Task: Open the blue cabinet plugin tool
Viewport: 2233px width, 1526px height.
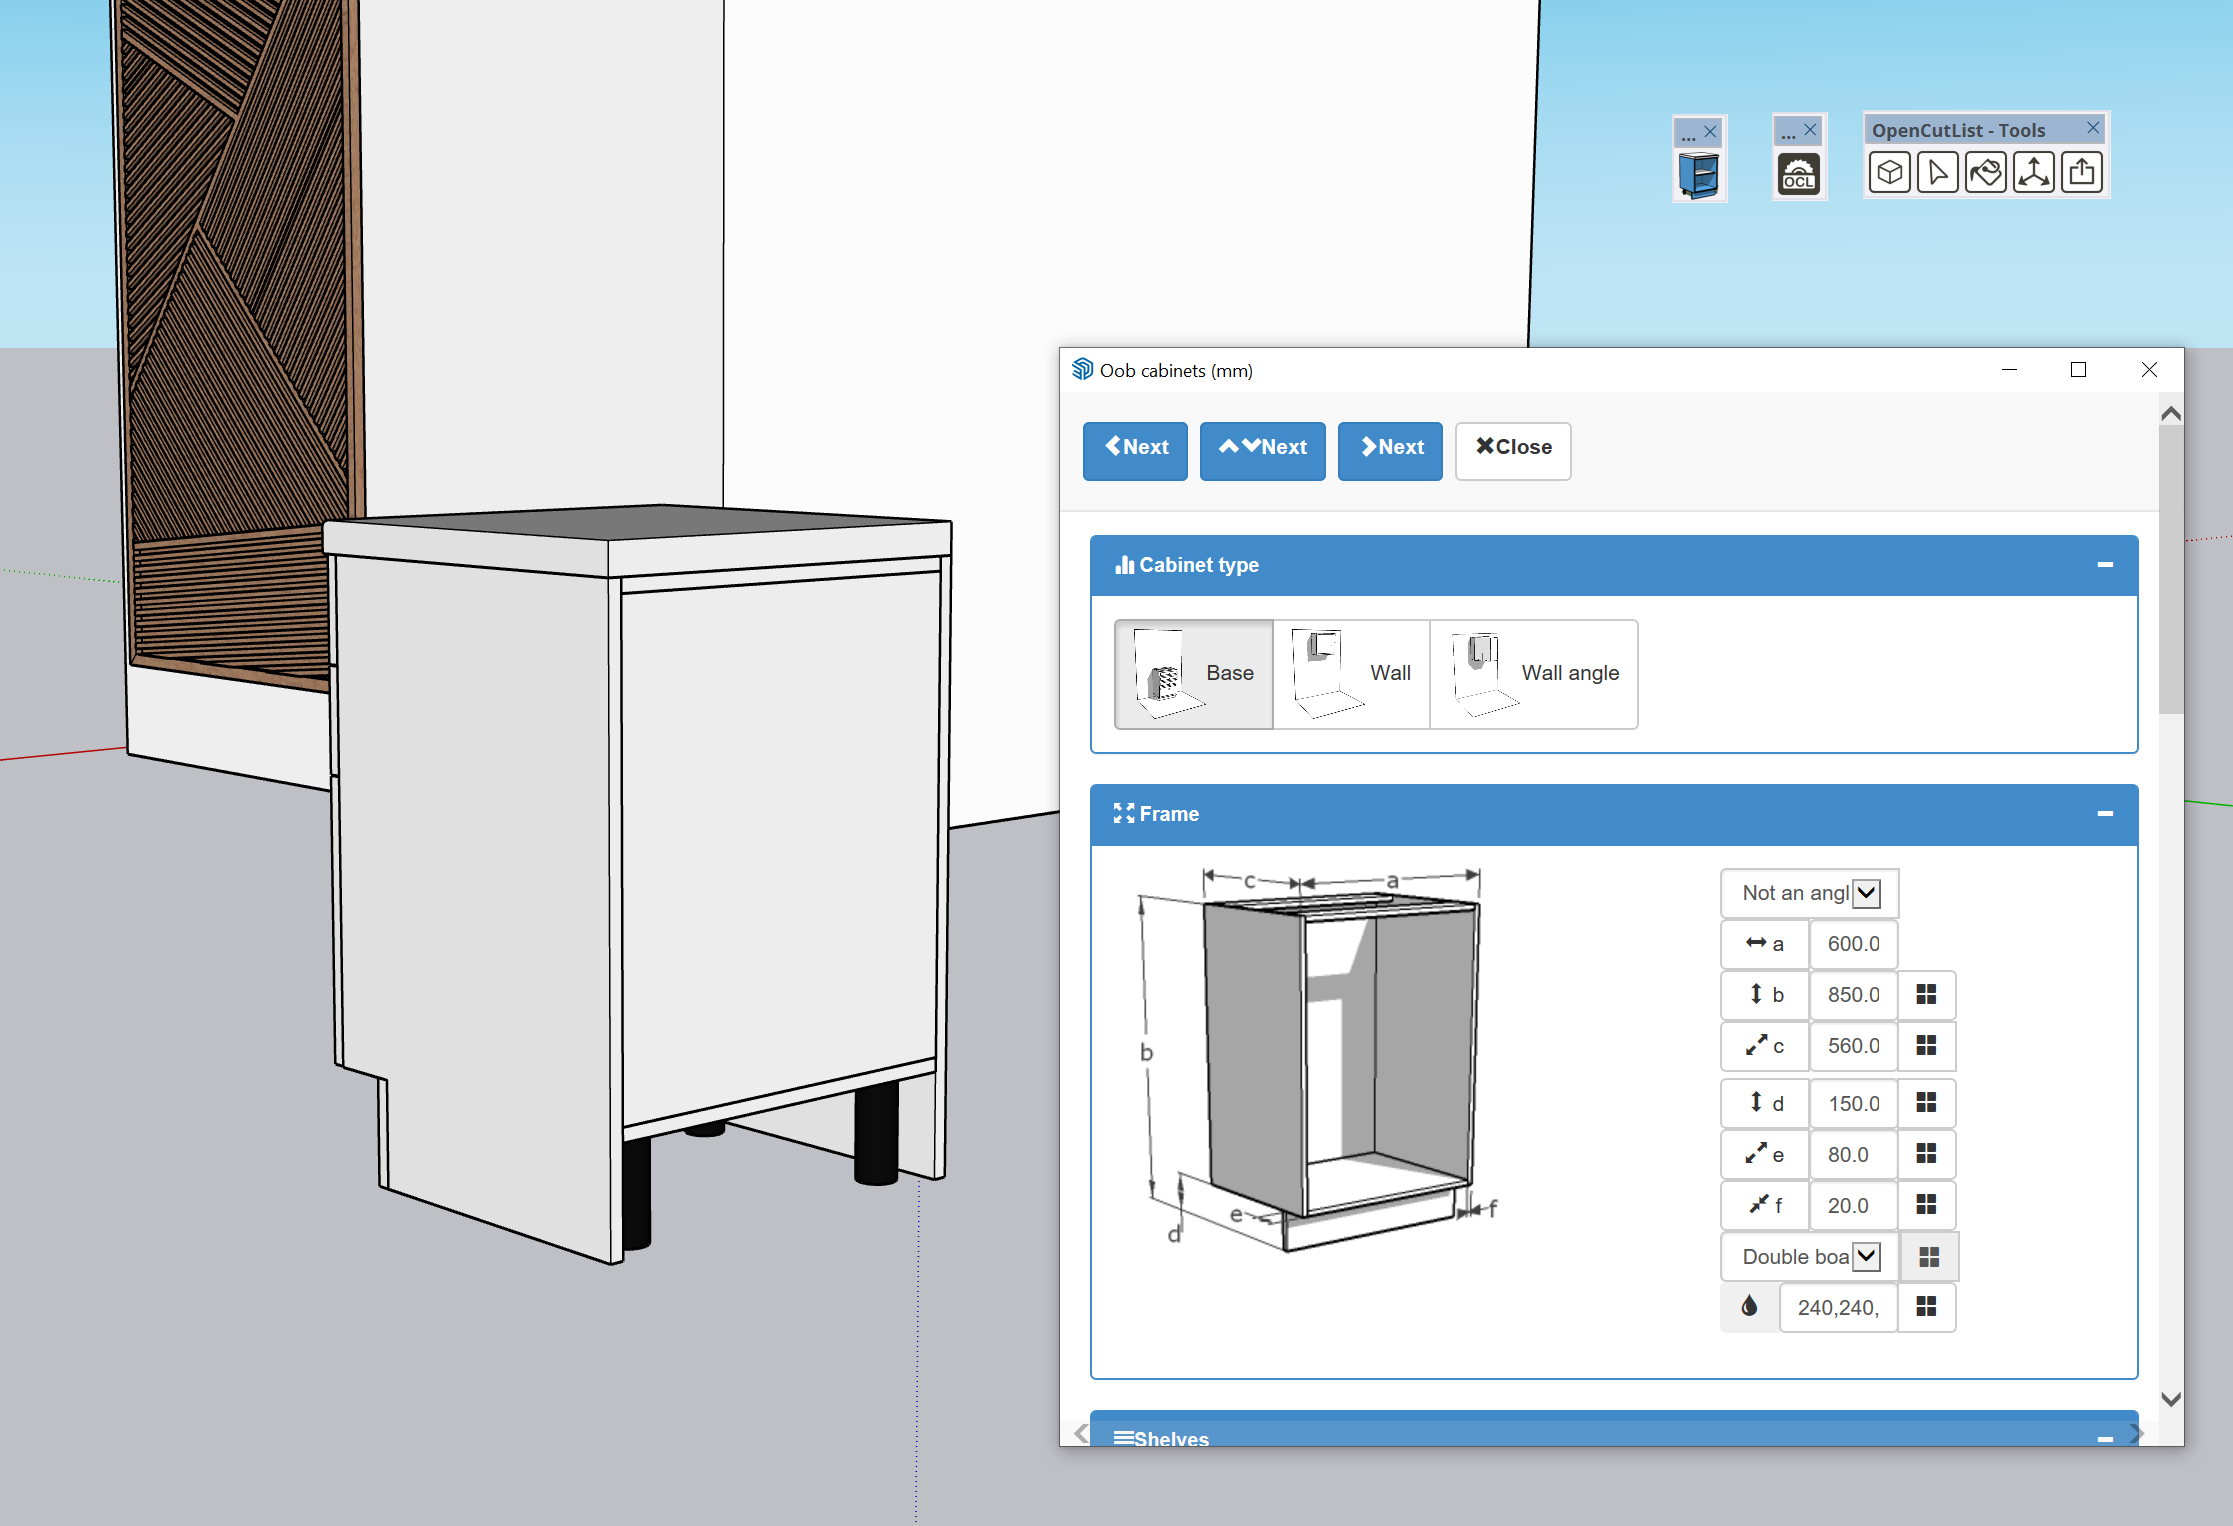Action: point(1698,175)
